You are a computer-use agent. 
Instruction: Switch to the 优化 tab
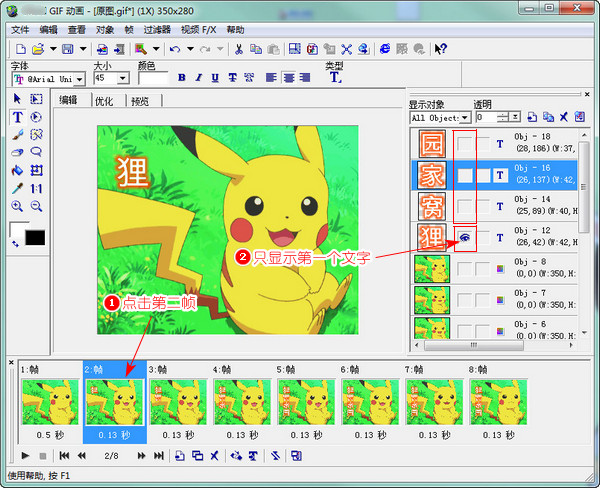click(104, 101)
